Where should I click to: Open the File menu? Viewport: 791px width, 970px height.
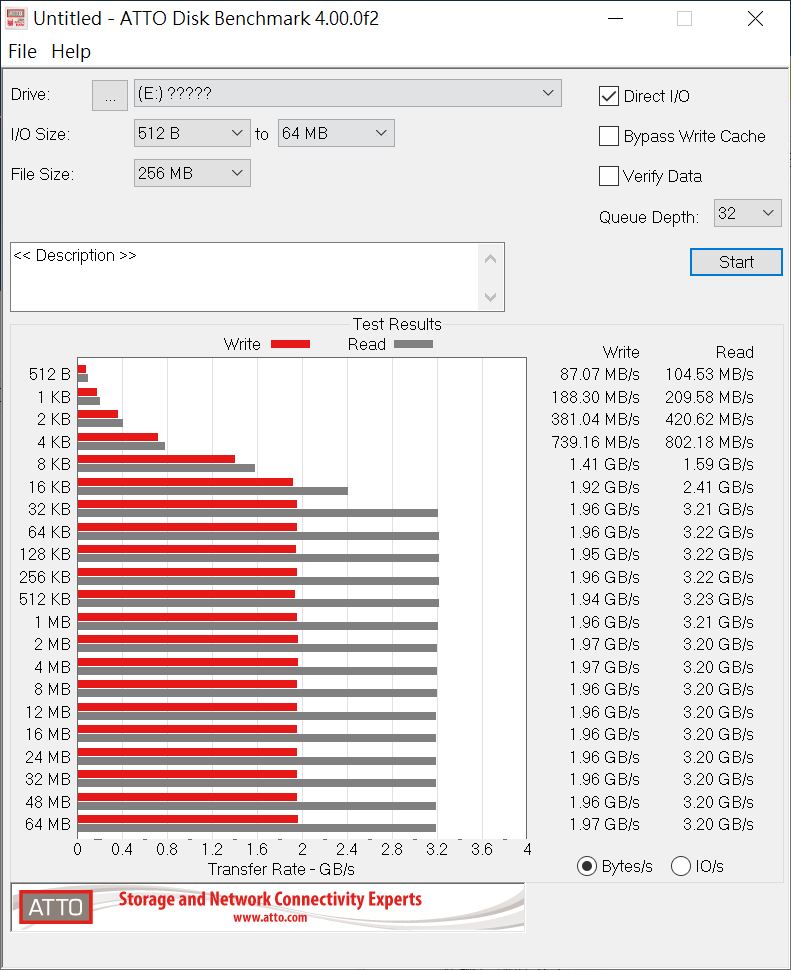click(22, 51)
